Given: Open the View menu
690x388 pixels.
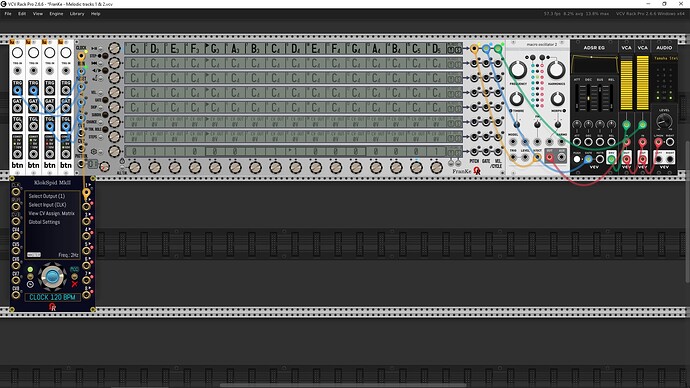Looking at the screenshot, I should (x=38, y=14).
